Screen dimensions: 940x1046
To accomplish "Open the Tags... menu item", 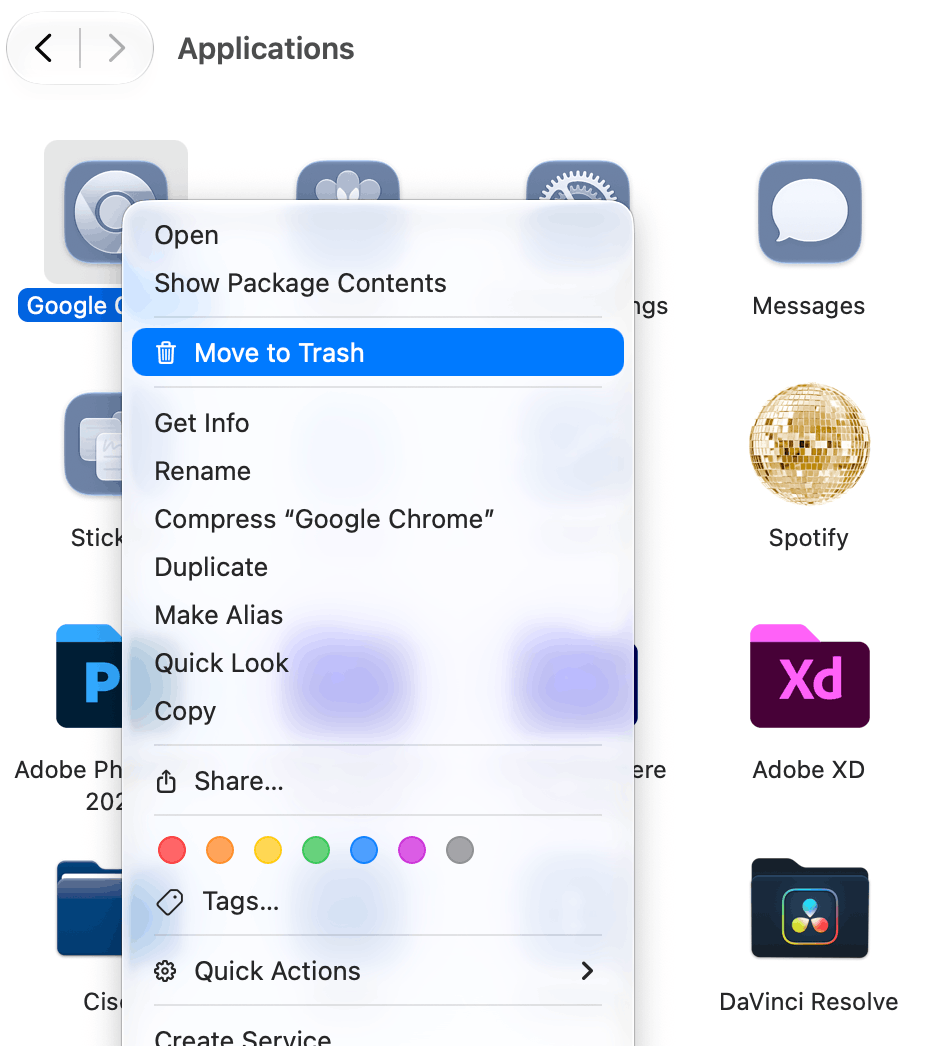I will (378, 902).
